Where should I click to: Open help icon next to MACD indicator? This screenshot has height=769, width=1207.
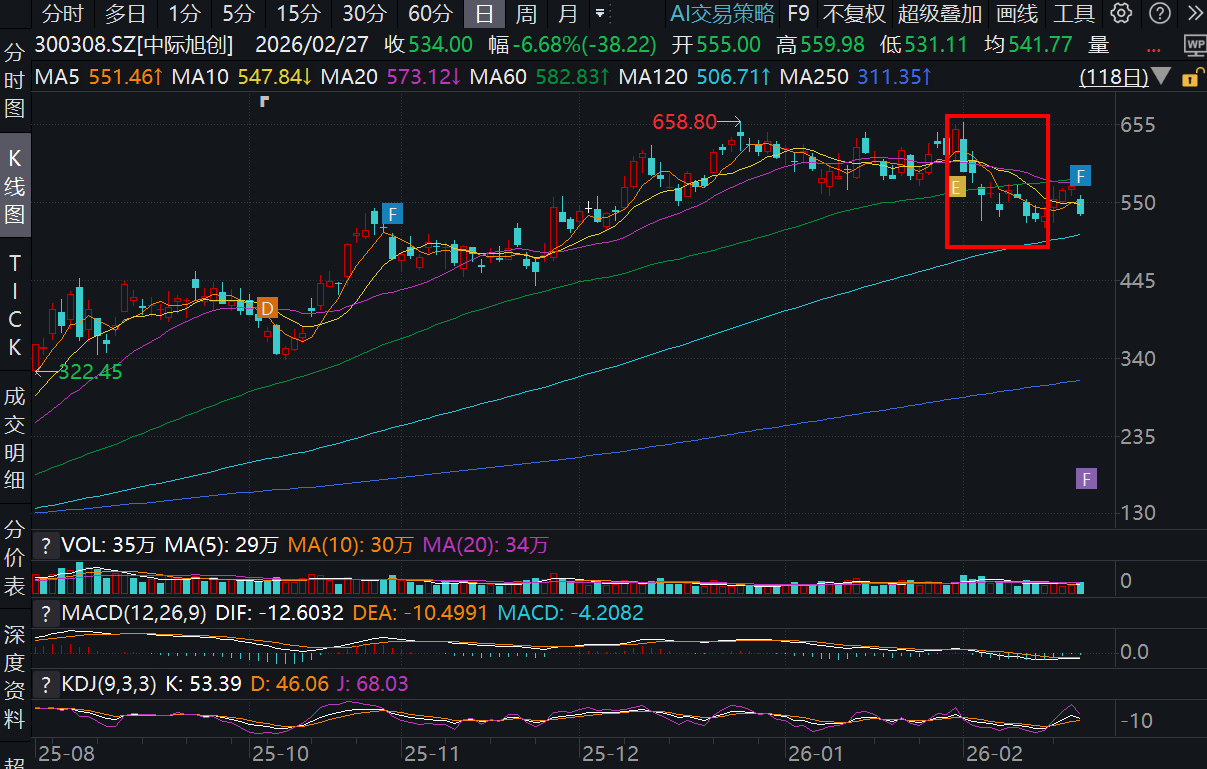pyautogui.click(x=46, y=612)
